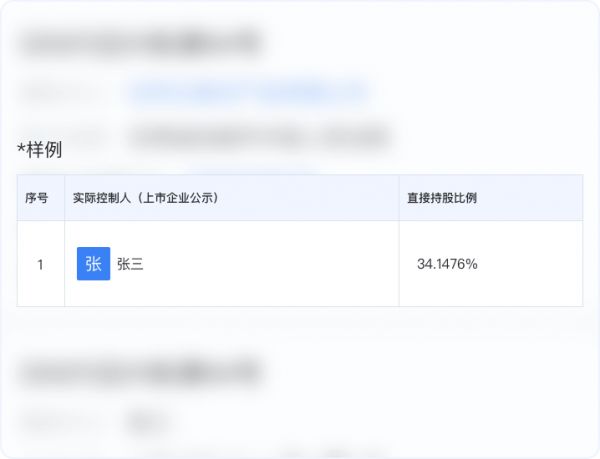Select row number 1 cell
The width and height of the screenshot is (600, 459).
pyautogui.click(x=40, y=264)
